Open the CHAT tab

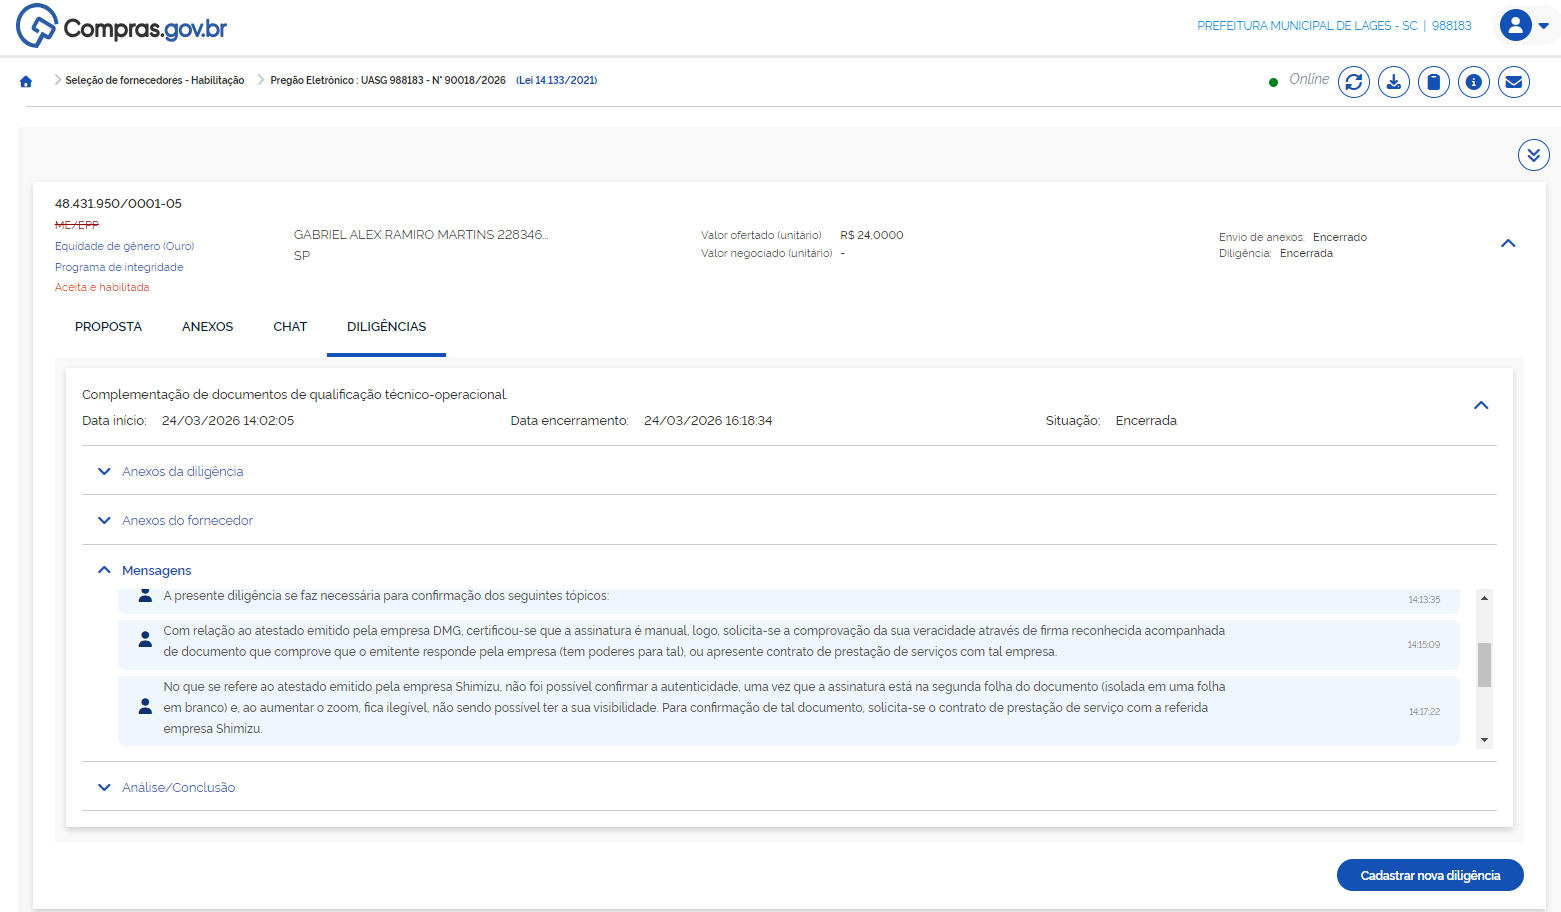[290, 327]
